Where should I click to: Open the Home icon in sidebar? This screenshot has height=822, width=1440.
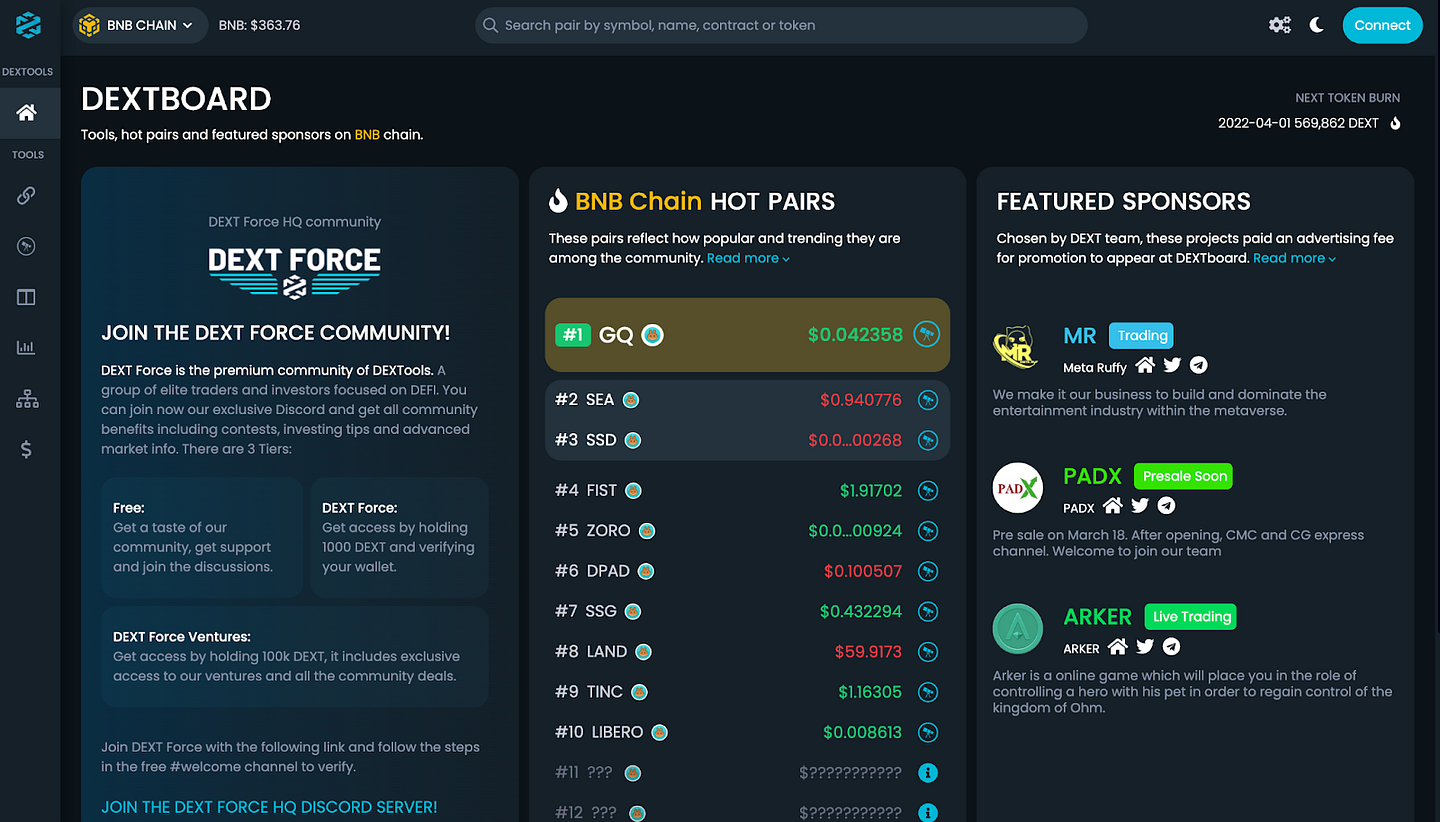(x=27, y=112)
